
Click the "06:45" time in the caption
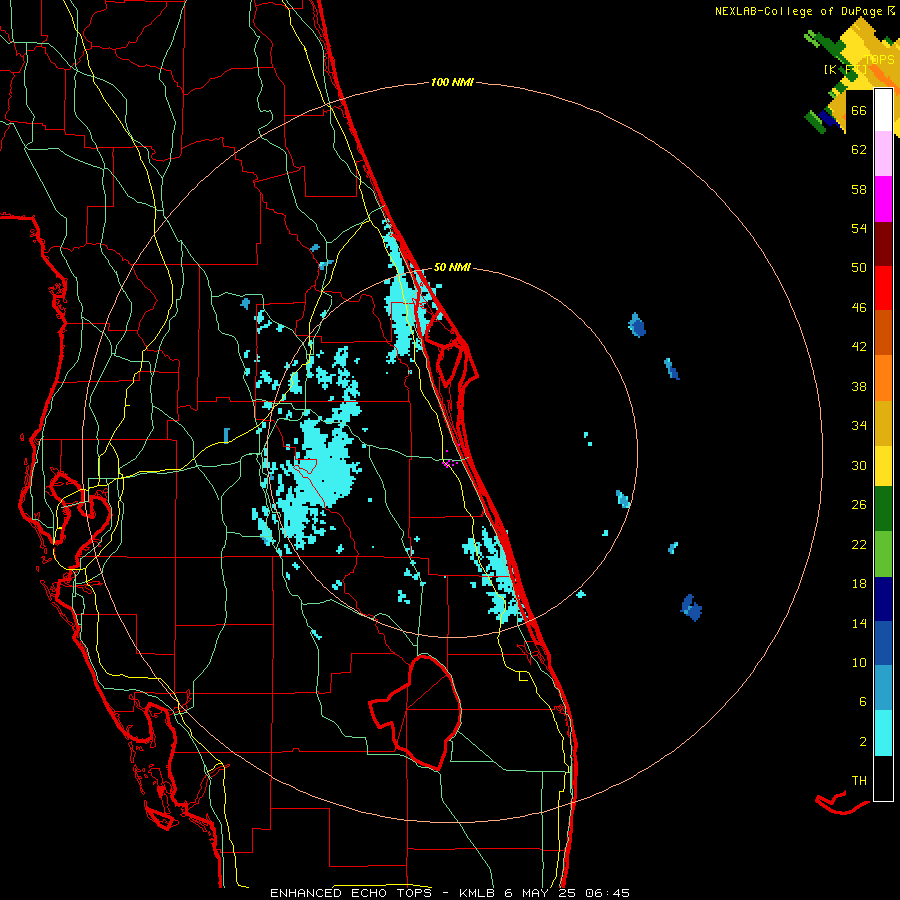point(608,893)
